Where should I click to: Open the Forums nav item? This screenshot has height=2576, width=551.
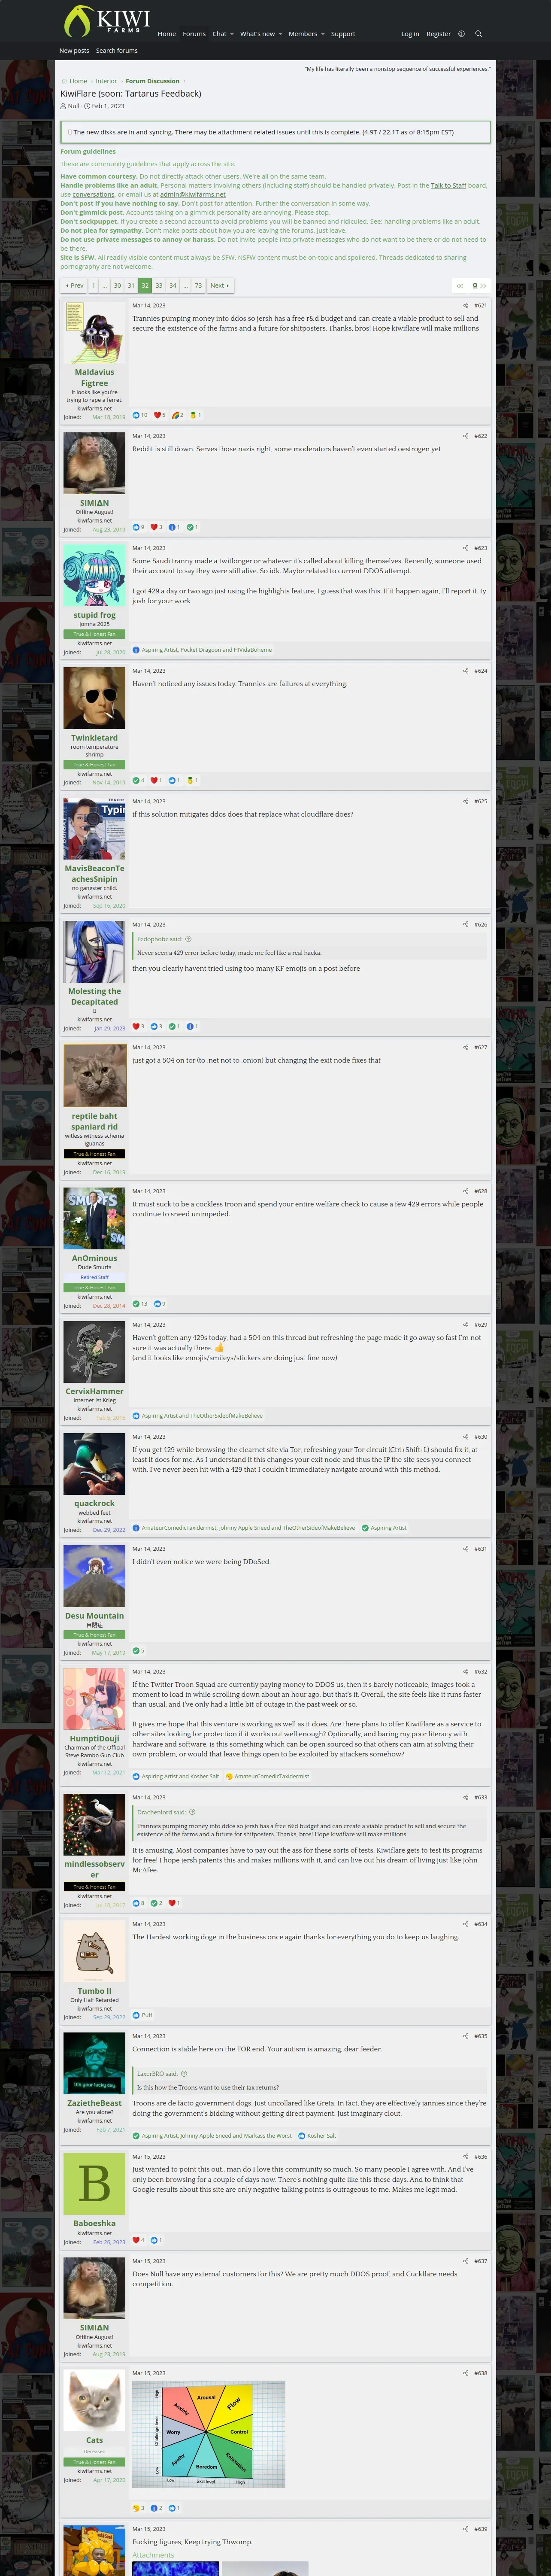click(194, 34)
